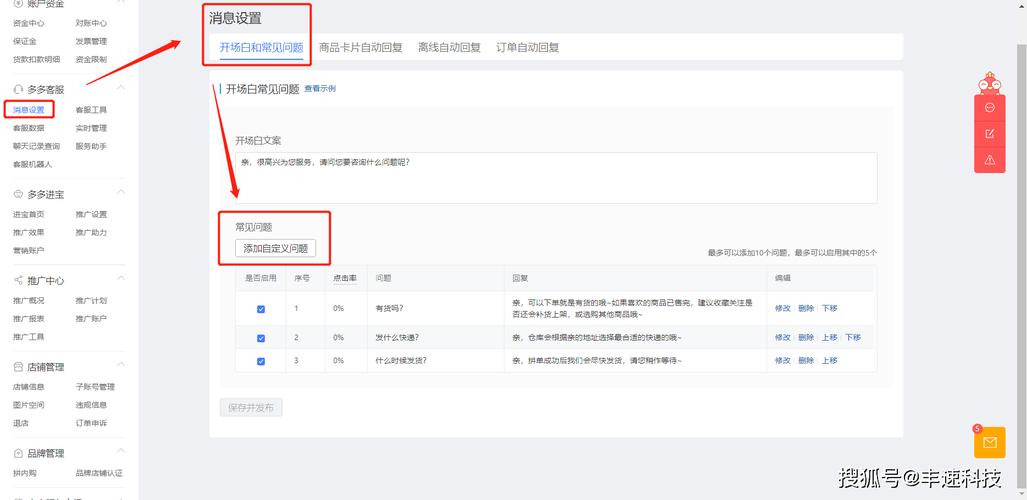Click the 多多进宝 section icon
The image size is (1027, 500).
18,195
